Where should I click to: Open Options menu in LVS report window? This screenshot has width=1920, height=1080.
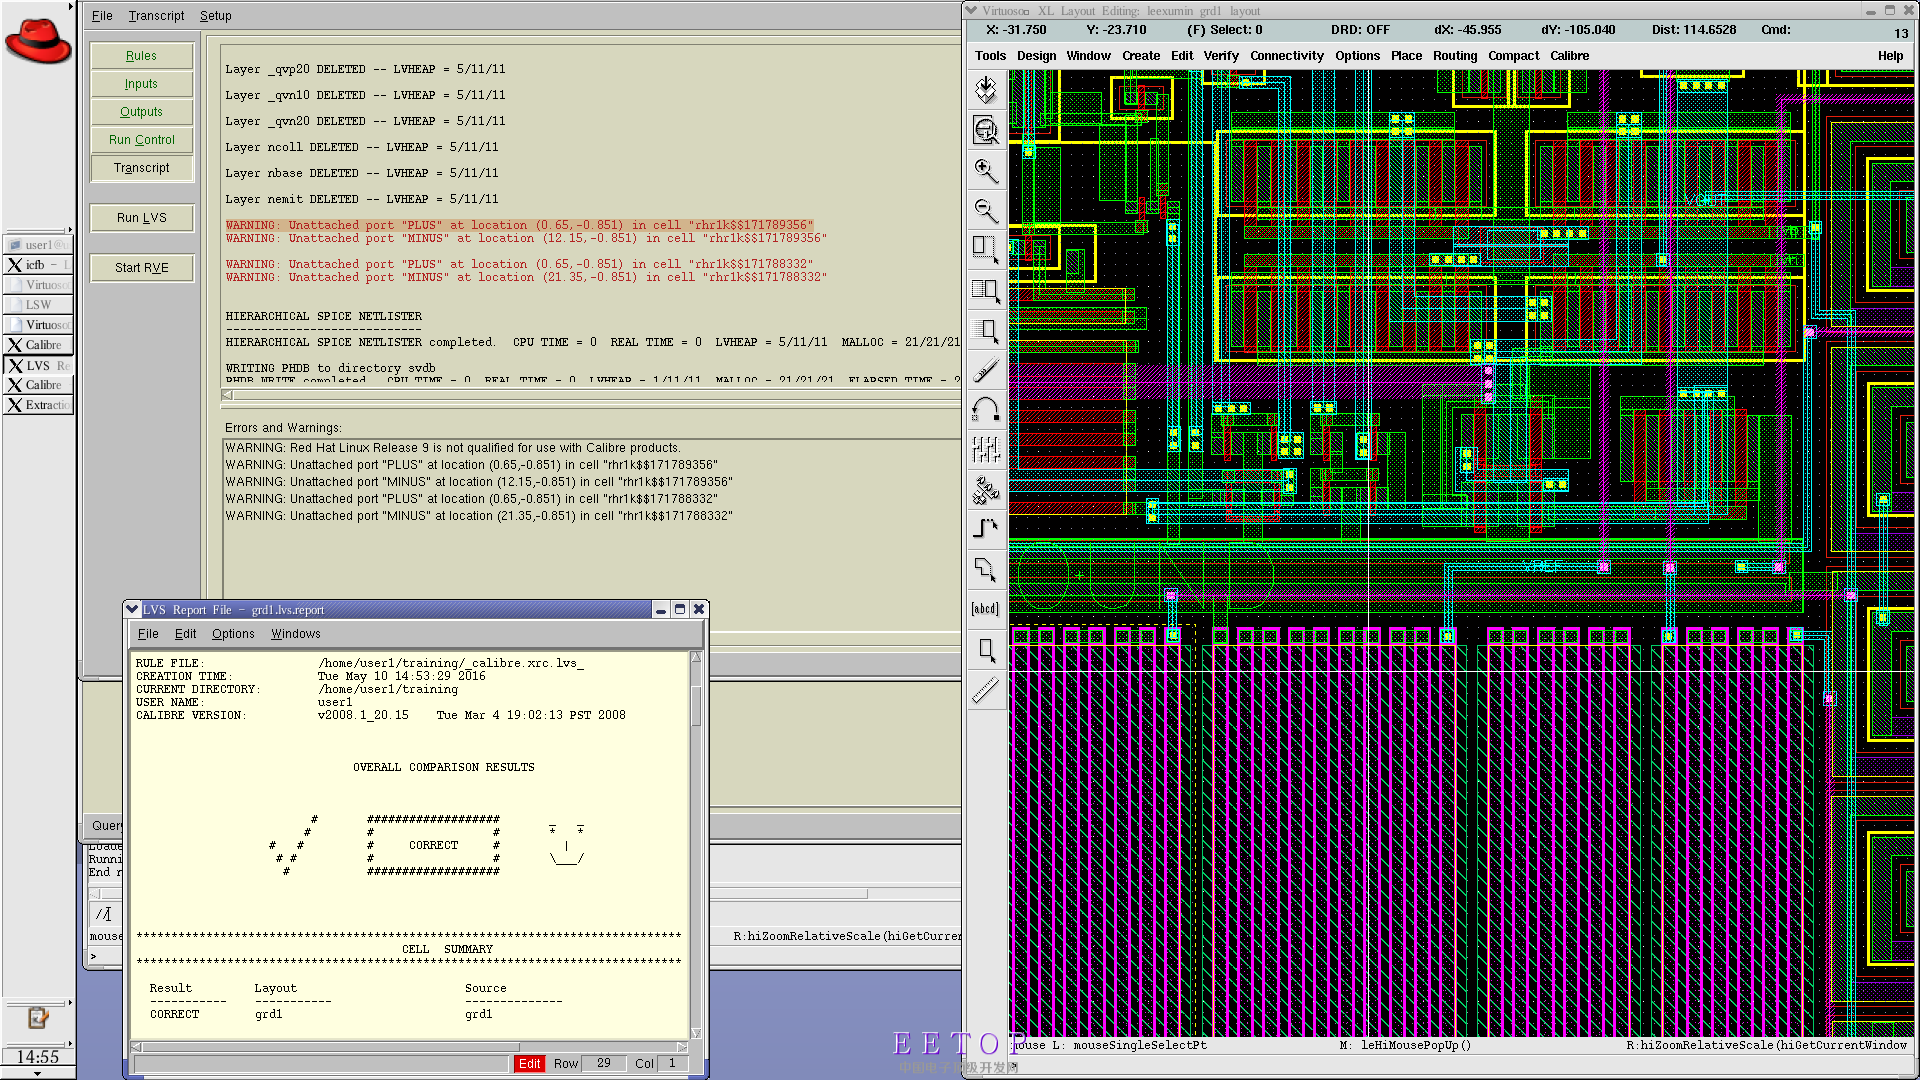coord(233,634)
